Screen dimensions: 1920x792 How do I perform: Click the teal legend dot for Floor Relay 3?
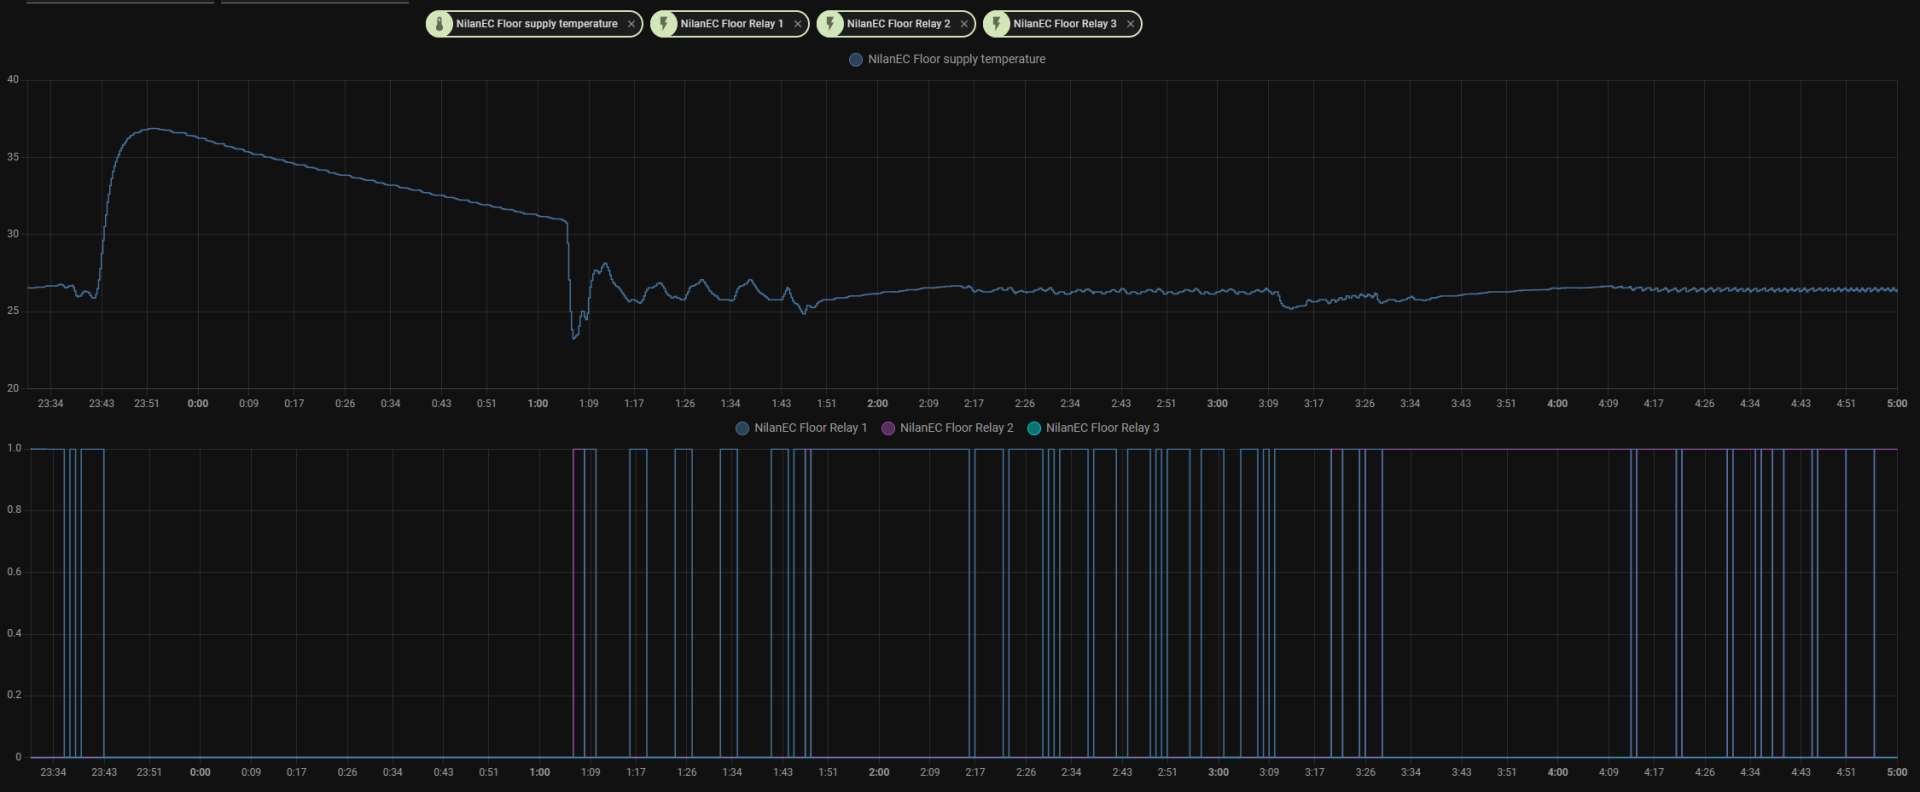tap(1034, 428)
